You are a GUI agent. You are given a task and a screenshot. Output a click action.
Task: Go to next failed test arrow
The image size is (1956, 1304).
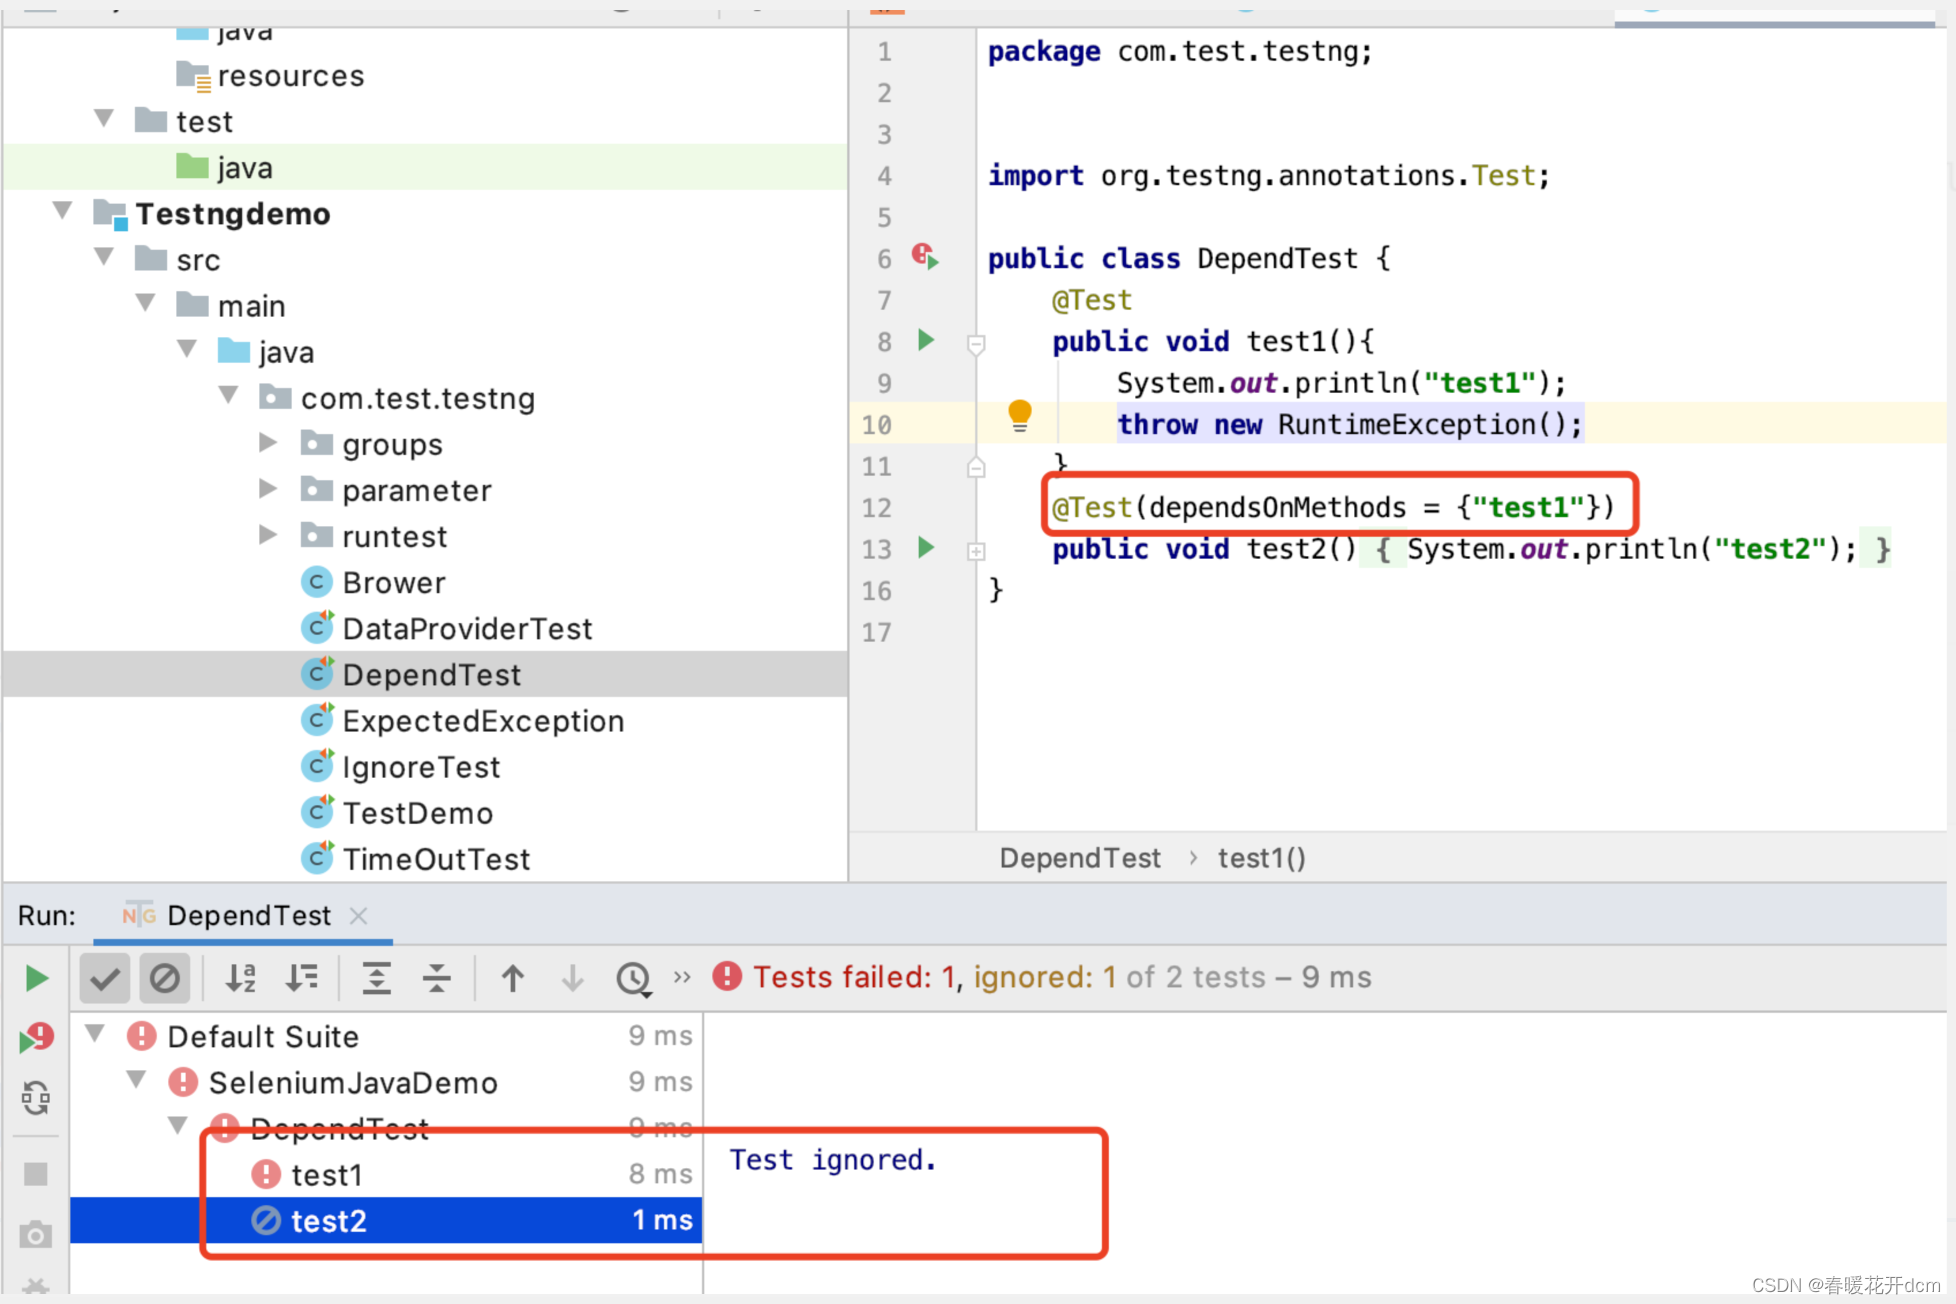pyautogui.click(x=572, y=978)
